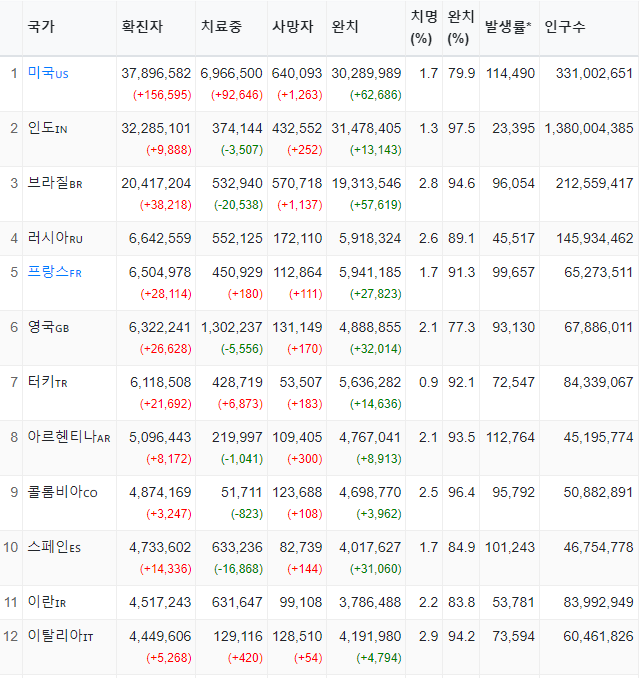Select the 콜롬비아 CO country name
Viewport: 640px width, 678px height.
63,492
